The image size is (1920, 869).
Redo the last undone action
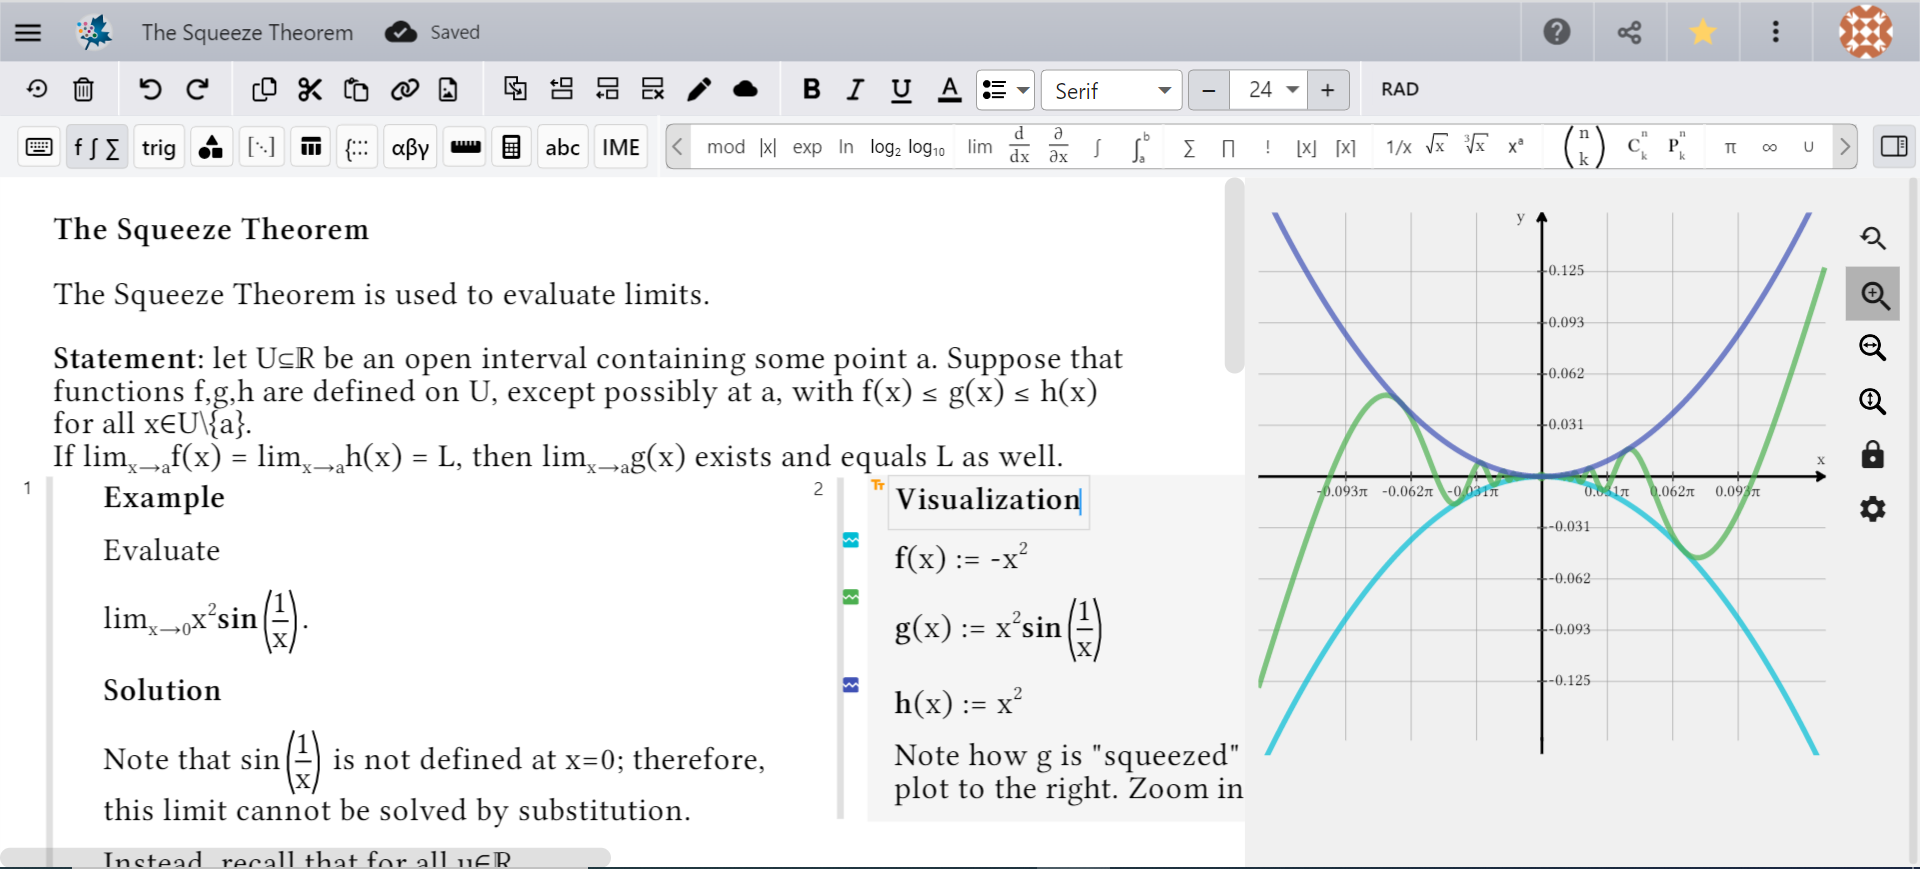pyautogui.click(x=198, y=90)
